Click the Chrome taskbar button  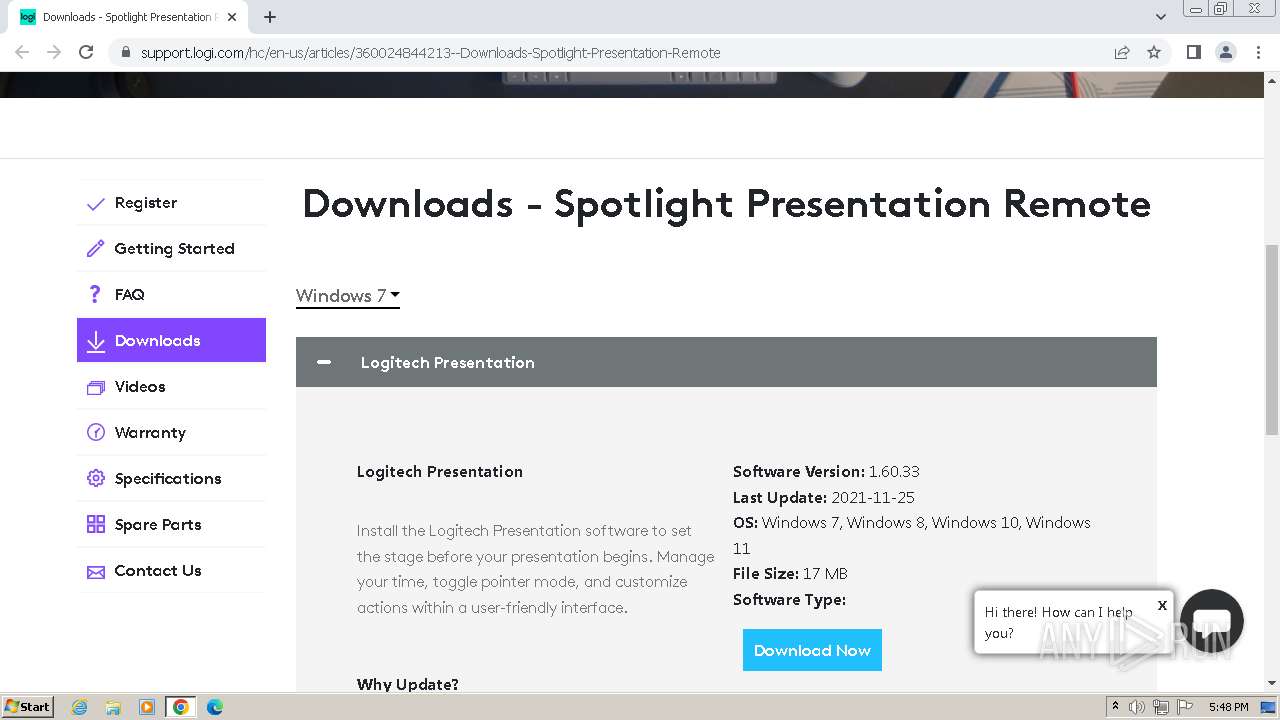[181, 707]
